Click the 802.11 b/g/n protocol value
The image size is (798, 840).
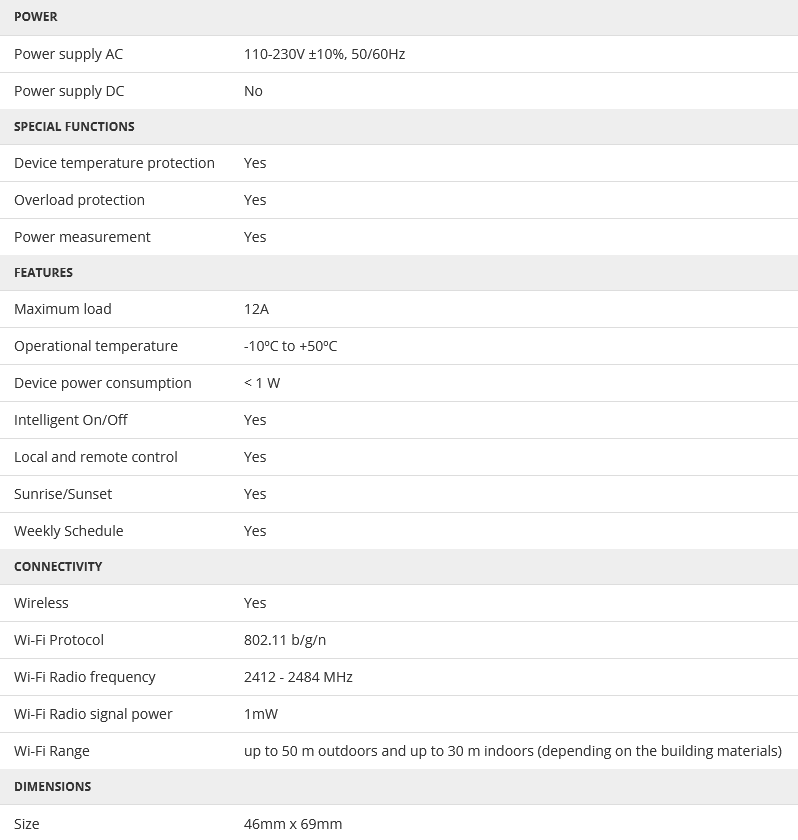[285, 640]
